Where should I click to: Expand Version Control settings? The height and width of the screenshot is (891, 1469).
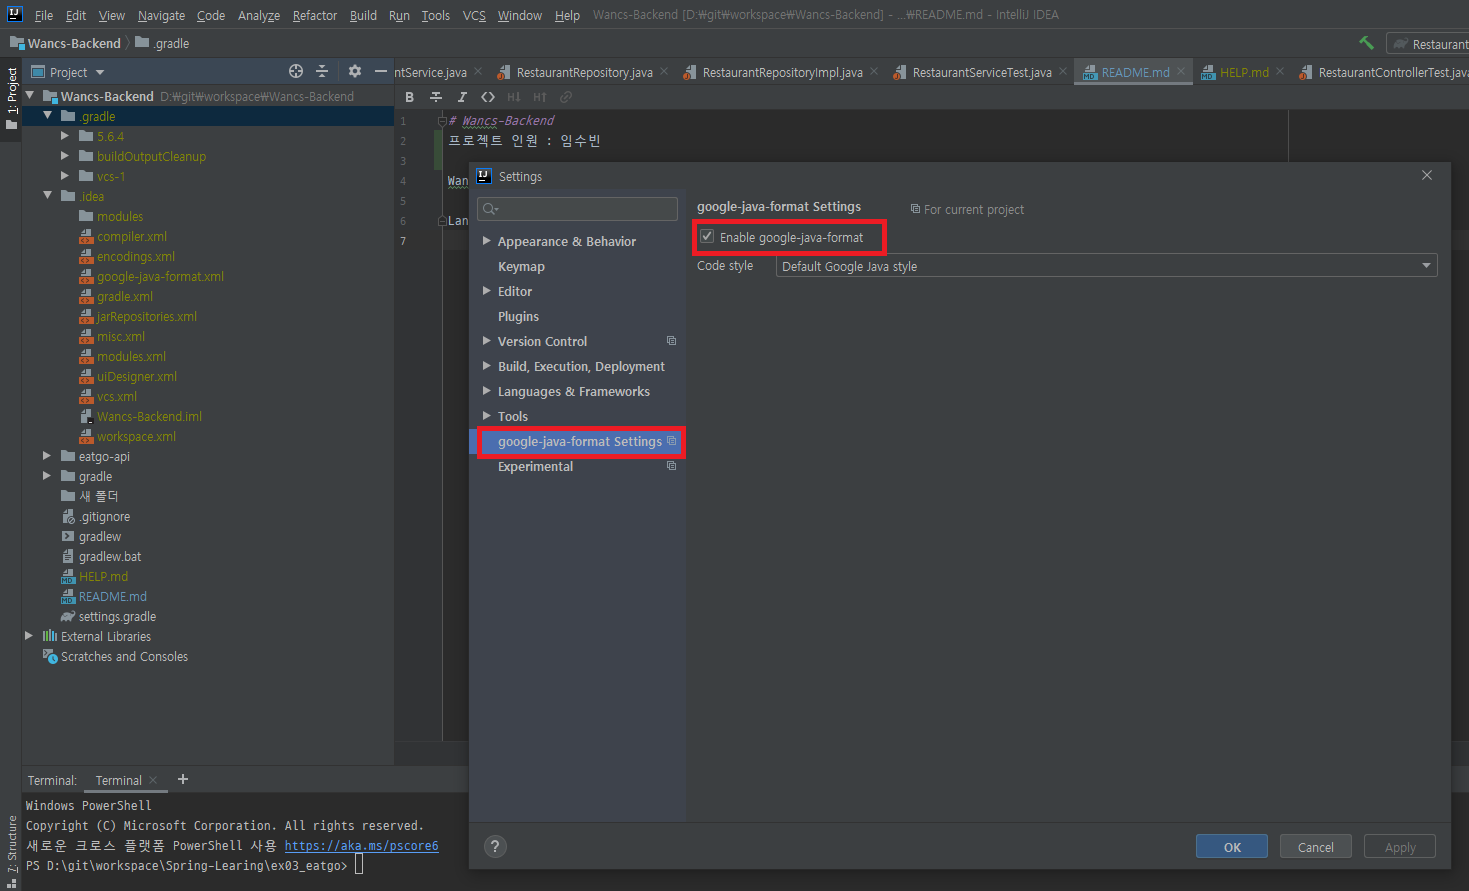pyautogui.click(x=486, y=341)
